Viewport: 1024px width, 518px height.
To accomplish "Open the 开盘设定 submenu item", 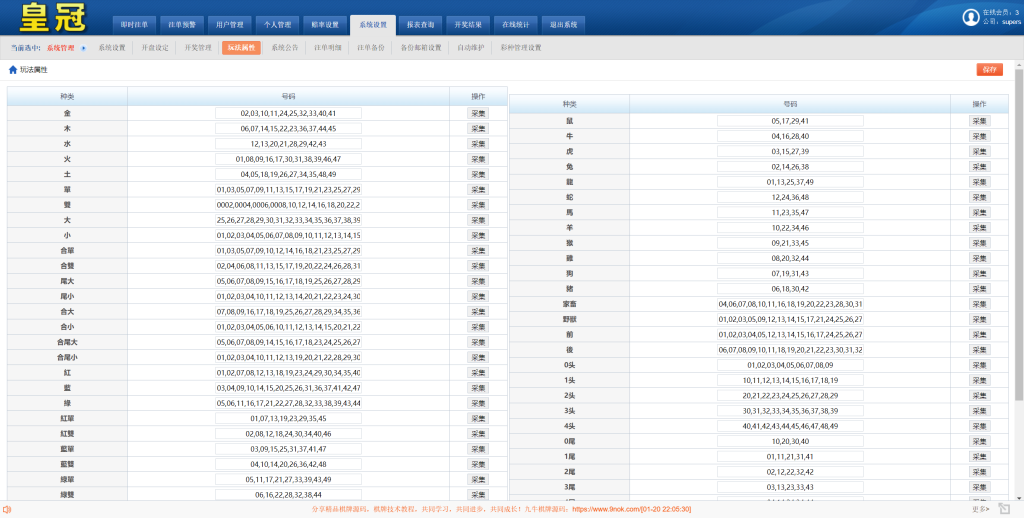I will click(155, 48).
